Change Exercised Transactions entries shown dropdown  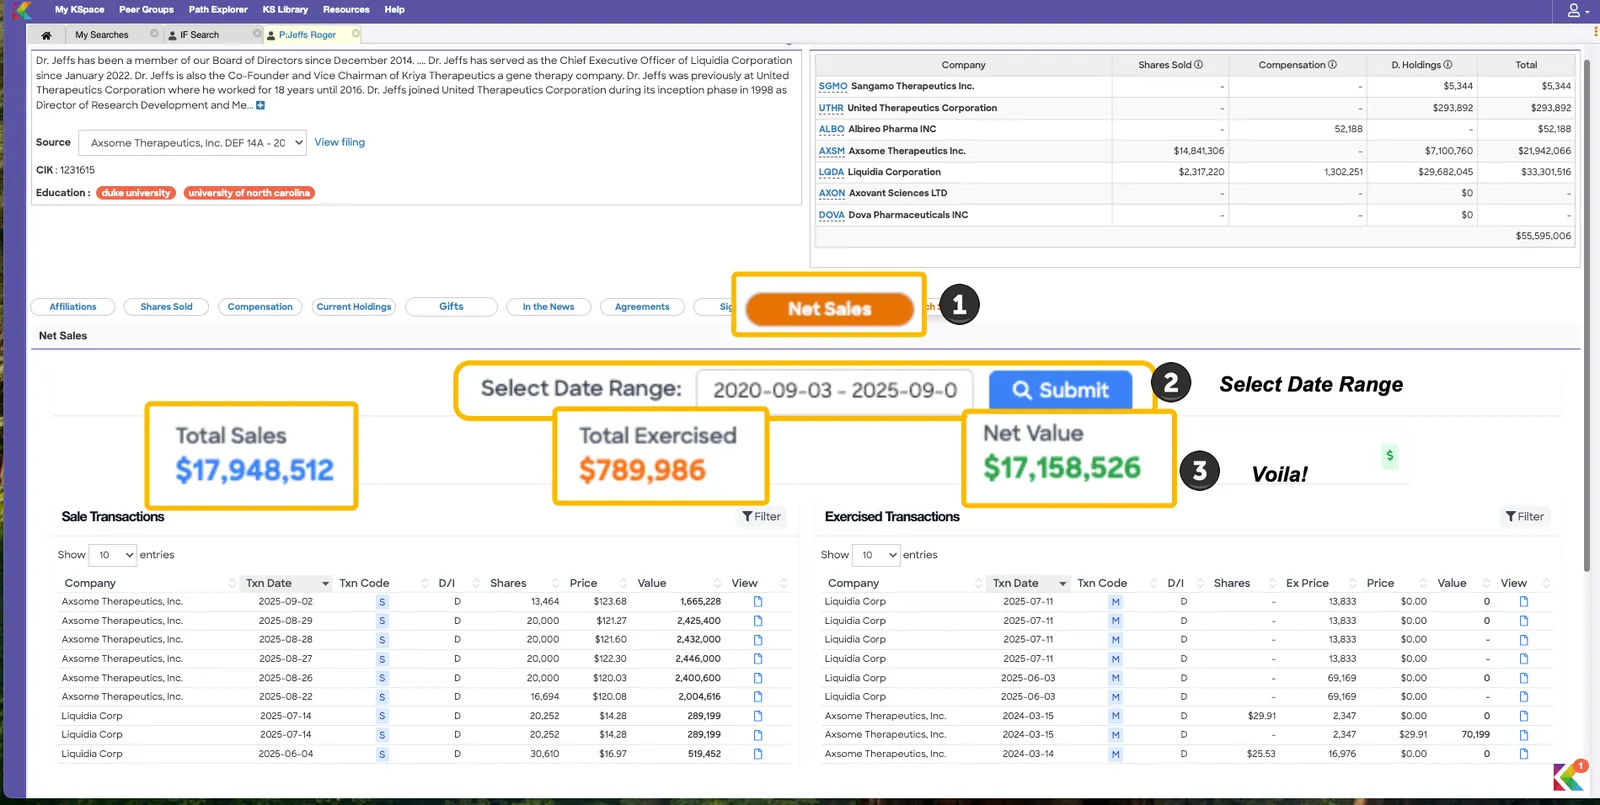point(876,555)
